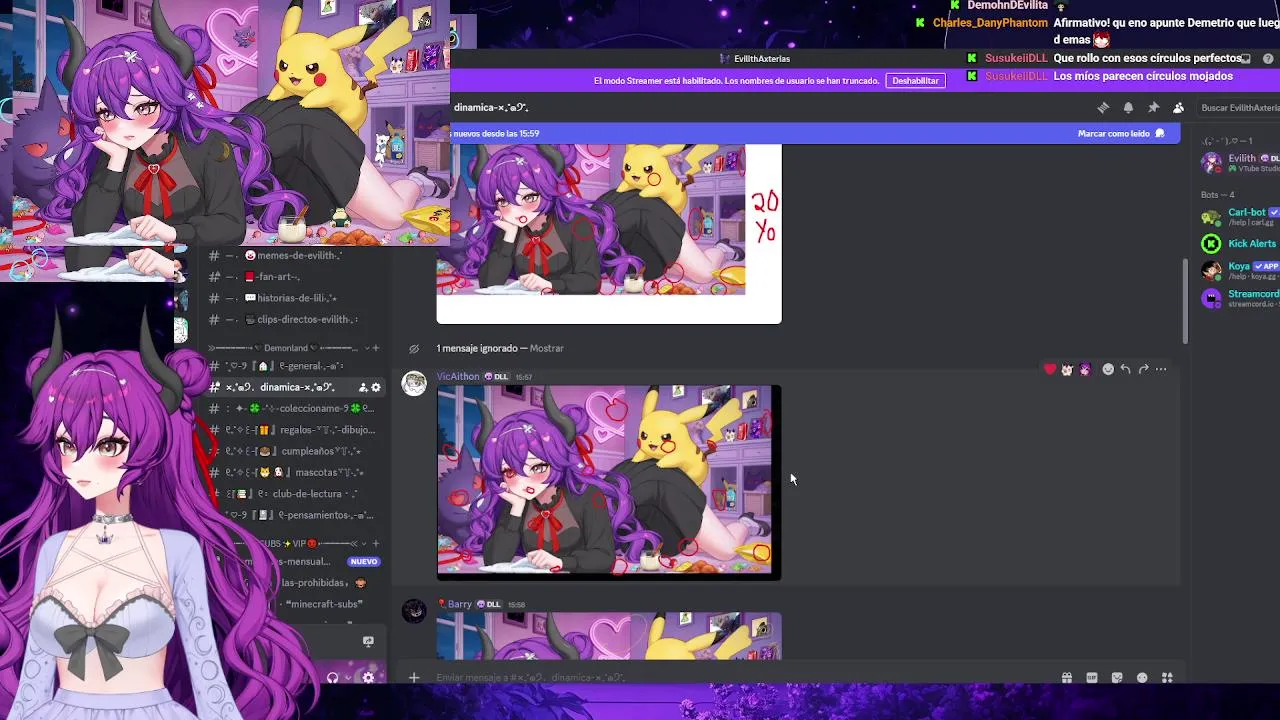Image resolution: width=1280 pixels, height=720 pixels.
Task: Click the screen share icon above user panel
Action: [368, 642]
